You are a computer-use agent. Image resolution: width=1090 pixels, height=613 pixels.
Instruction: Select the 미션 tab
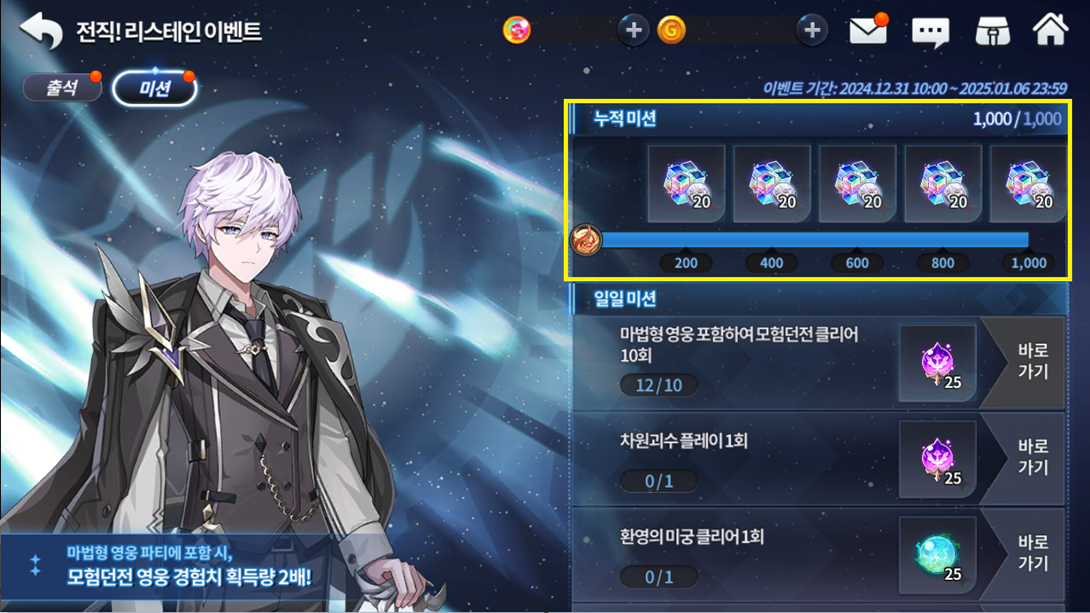pos(154,88)
